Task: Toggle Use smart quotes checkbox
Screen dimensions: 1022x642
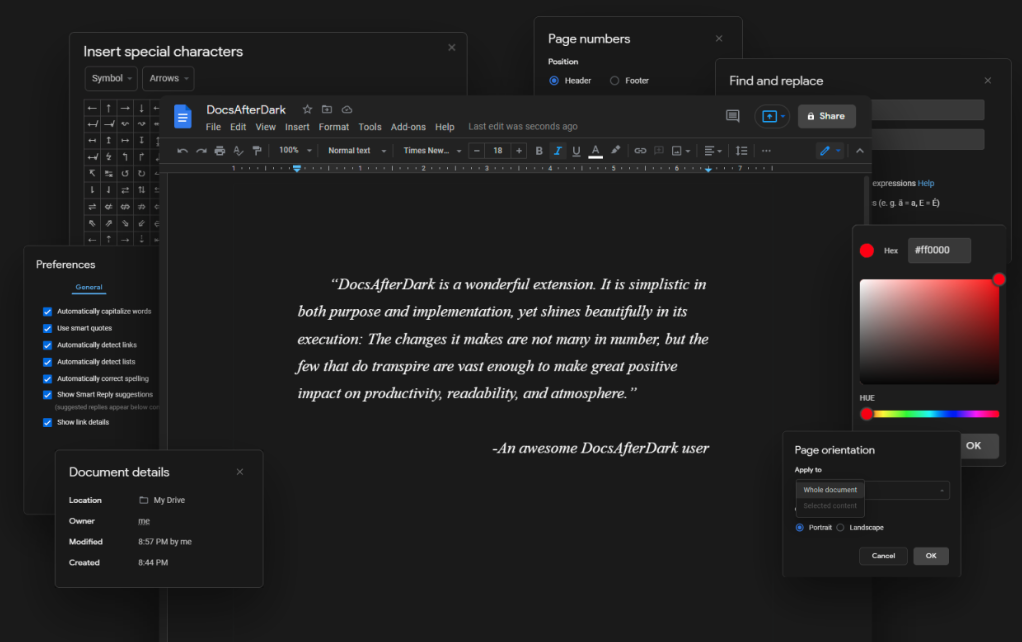Action: 48,328
